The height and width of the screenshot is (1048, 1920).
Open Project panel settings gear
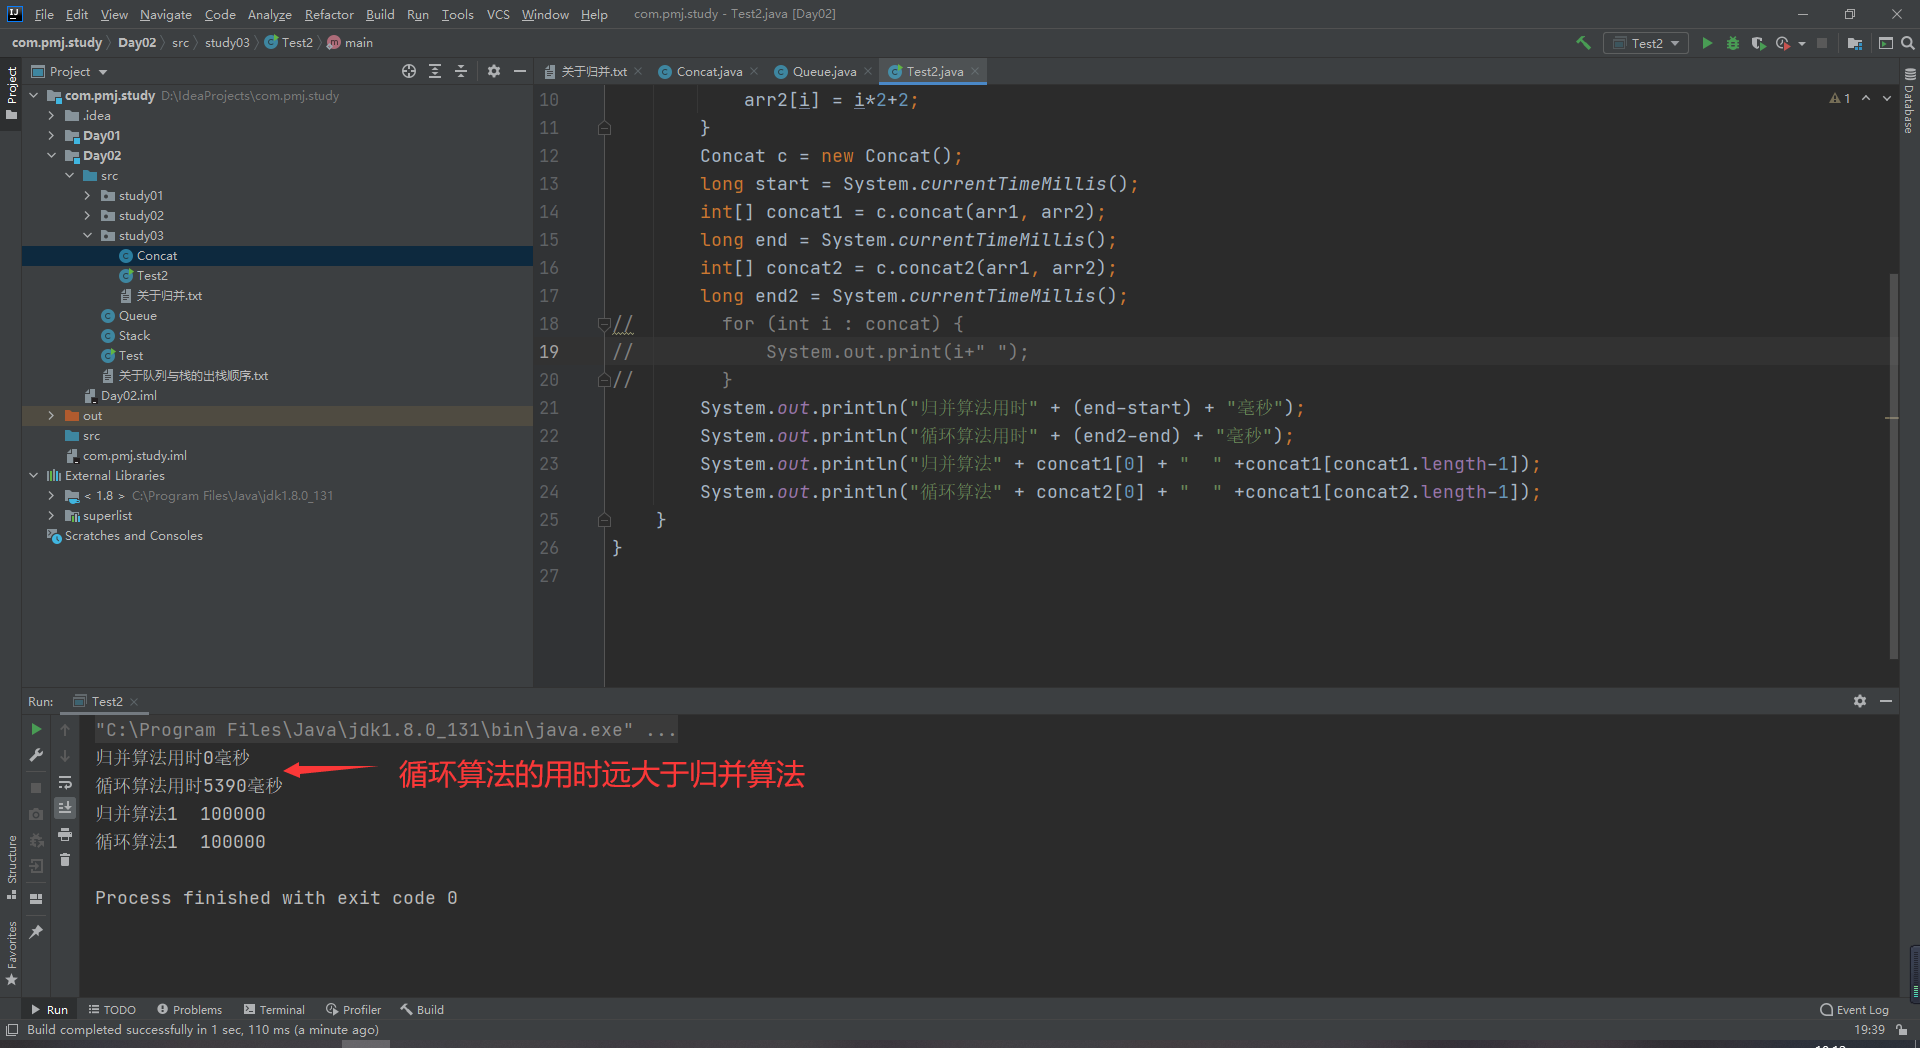tap(494, 71)
